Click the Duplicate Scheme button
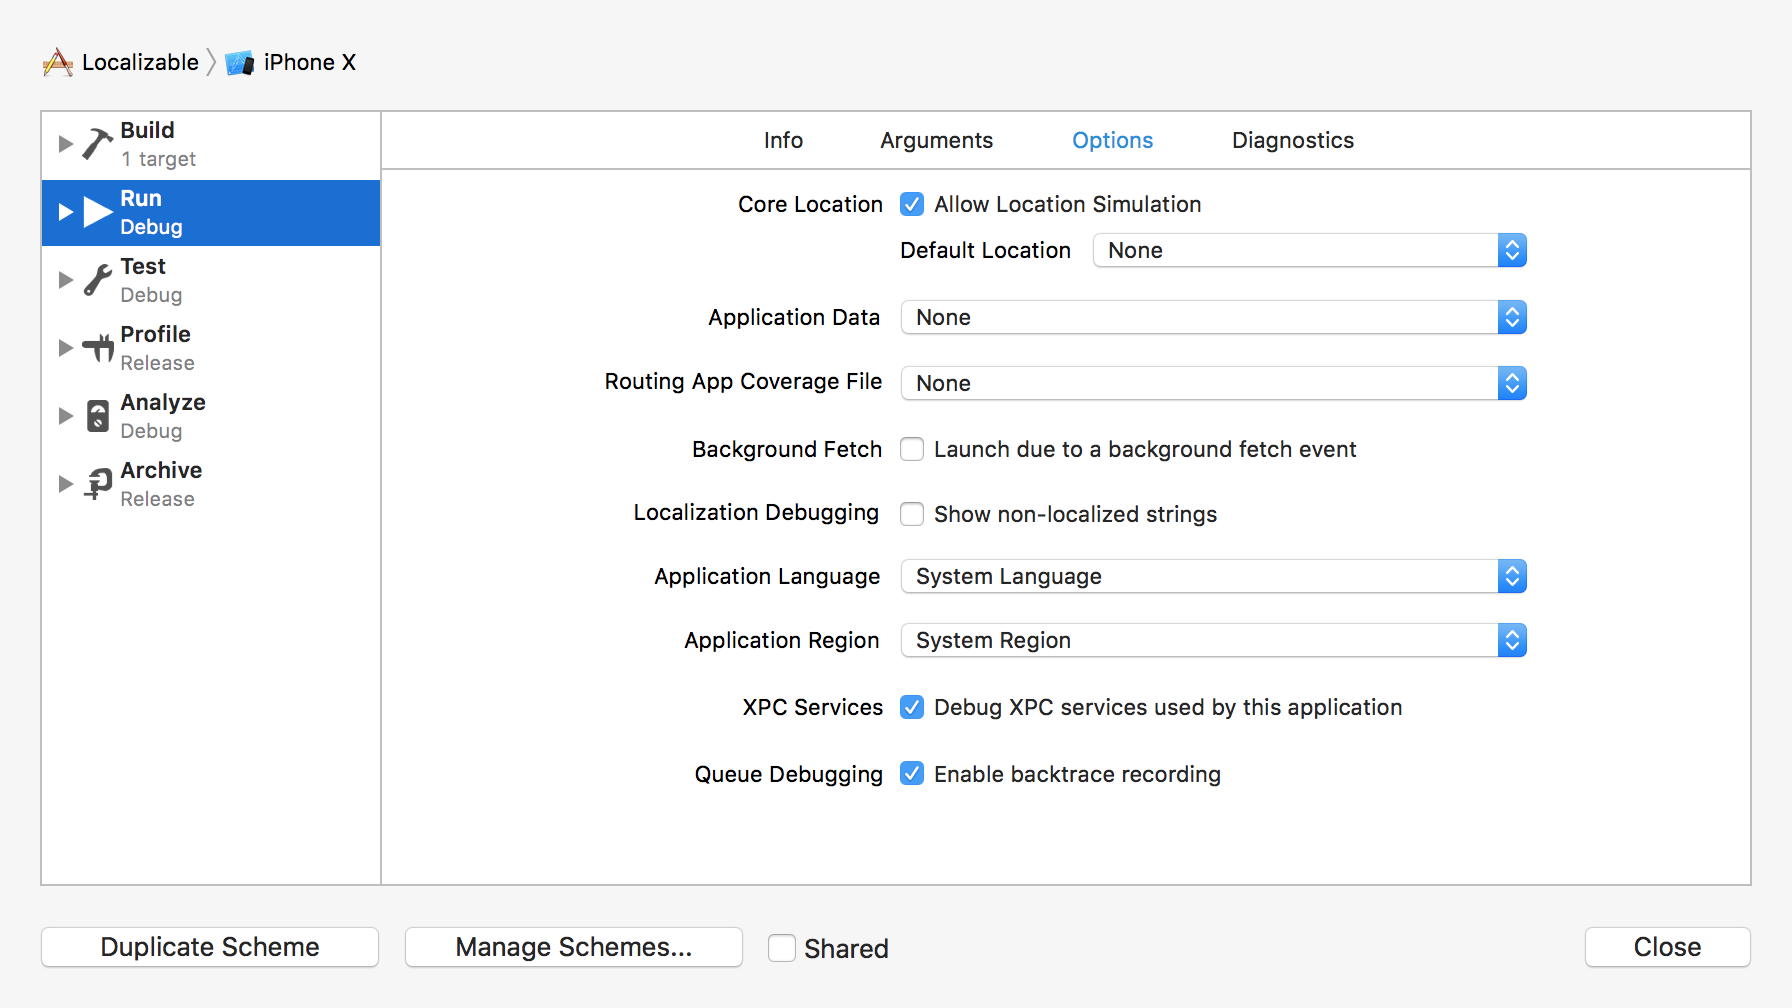This screenshot has width=1792, height=1008. point(210,947)
